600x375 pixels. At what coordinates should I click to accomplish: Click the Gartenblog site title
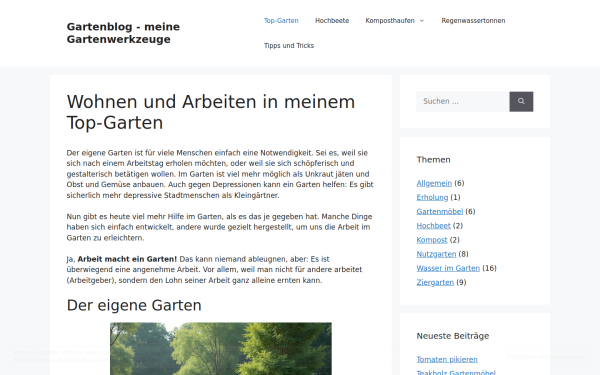click(123, 33)
